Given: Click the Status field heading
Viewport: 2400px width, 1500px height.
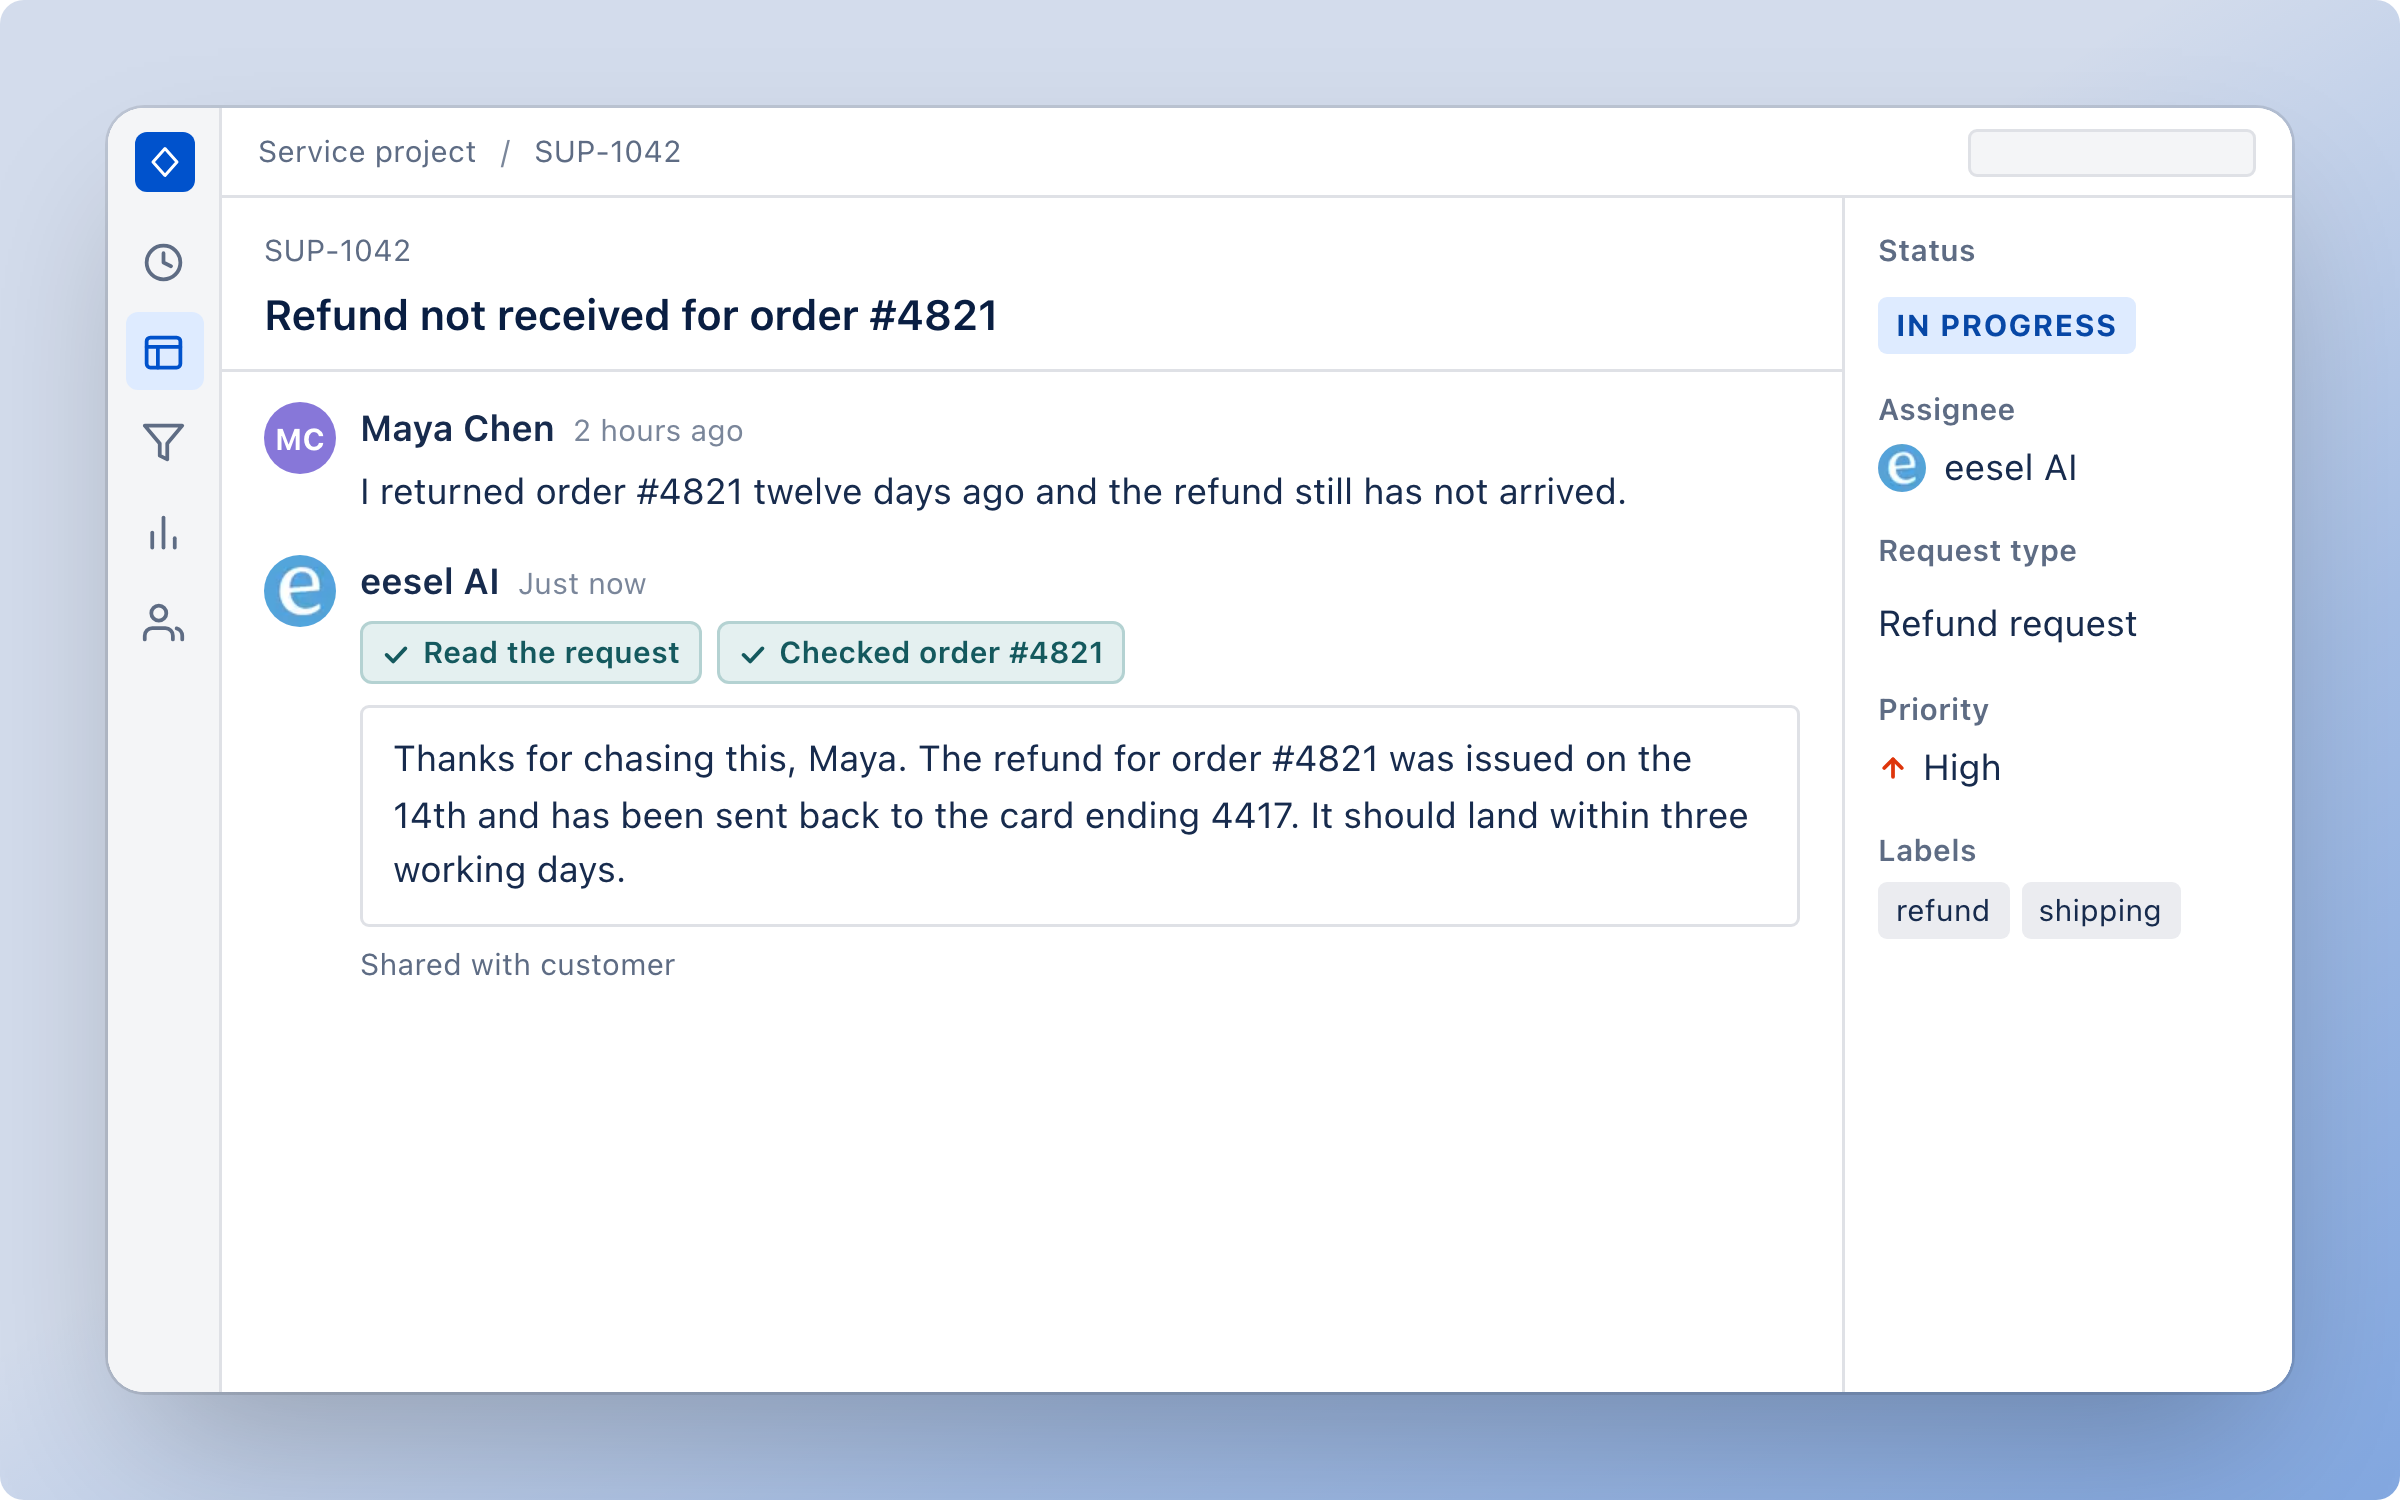Looking at the screenshot, I should pos(1926,251).
